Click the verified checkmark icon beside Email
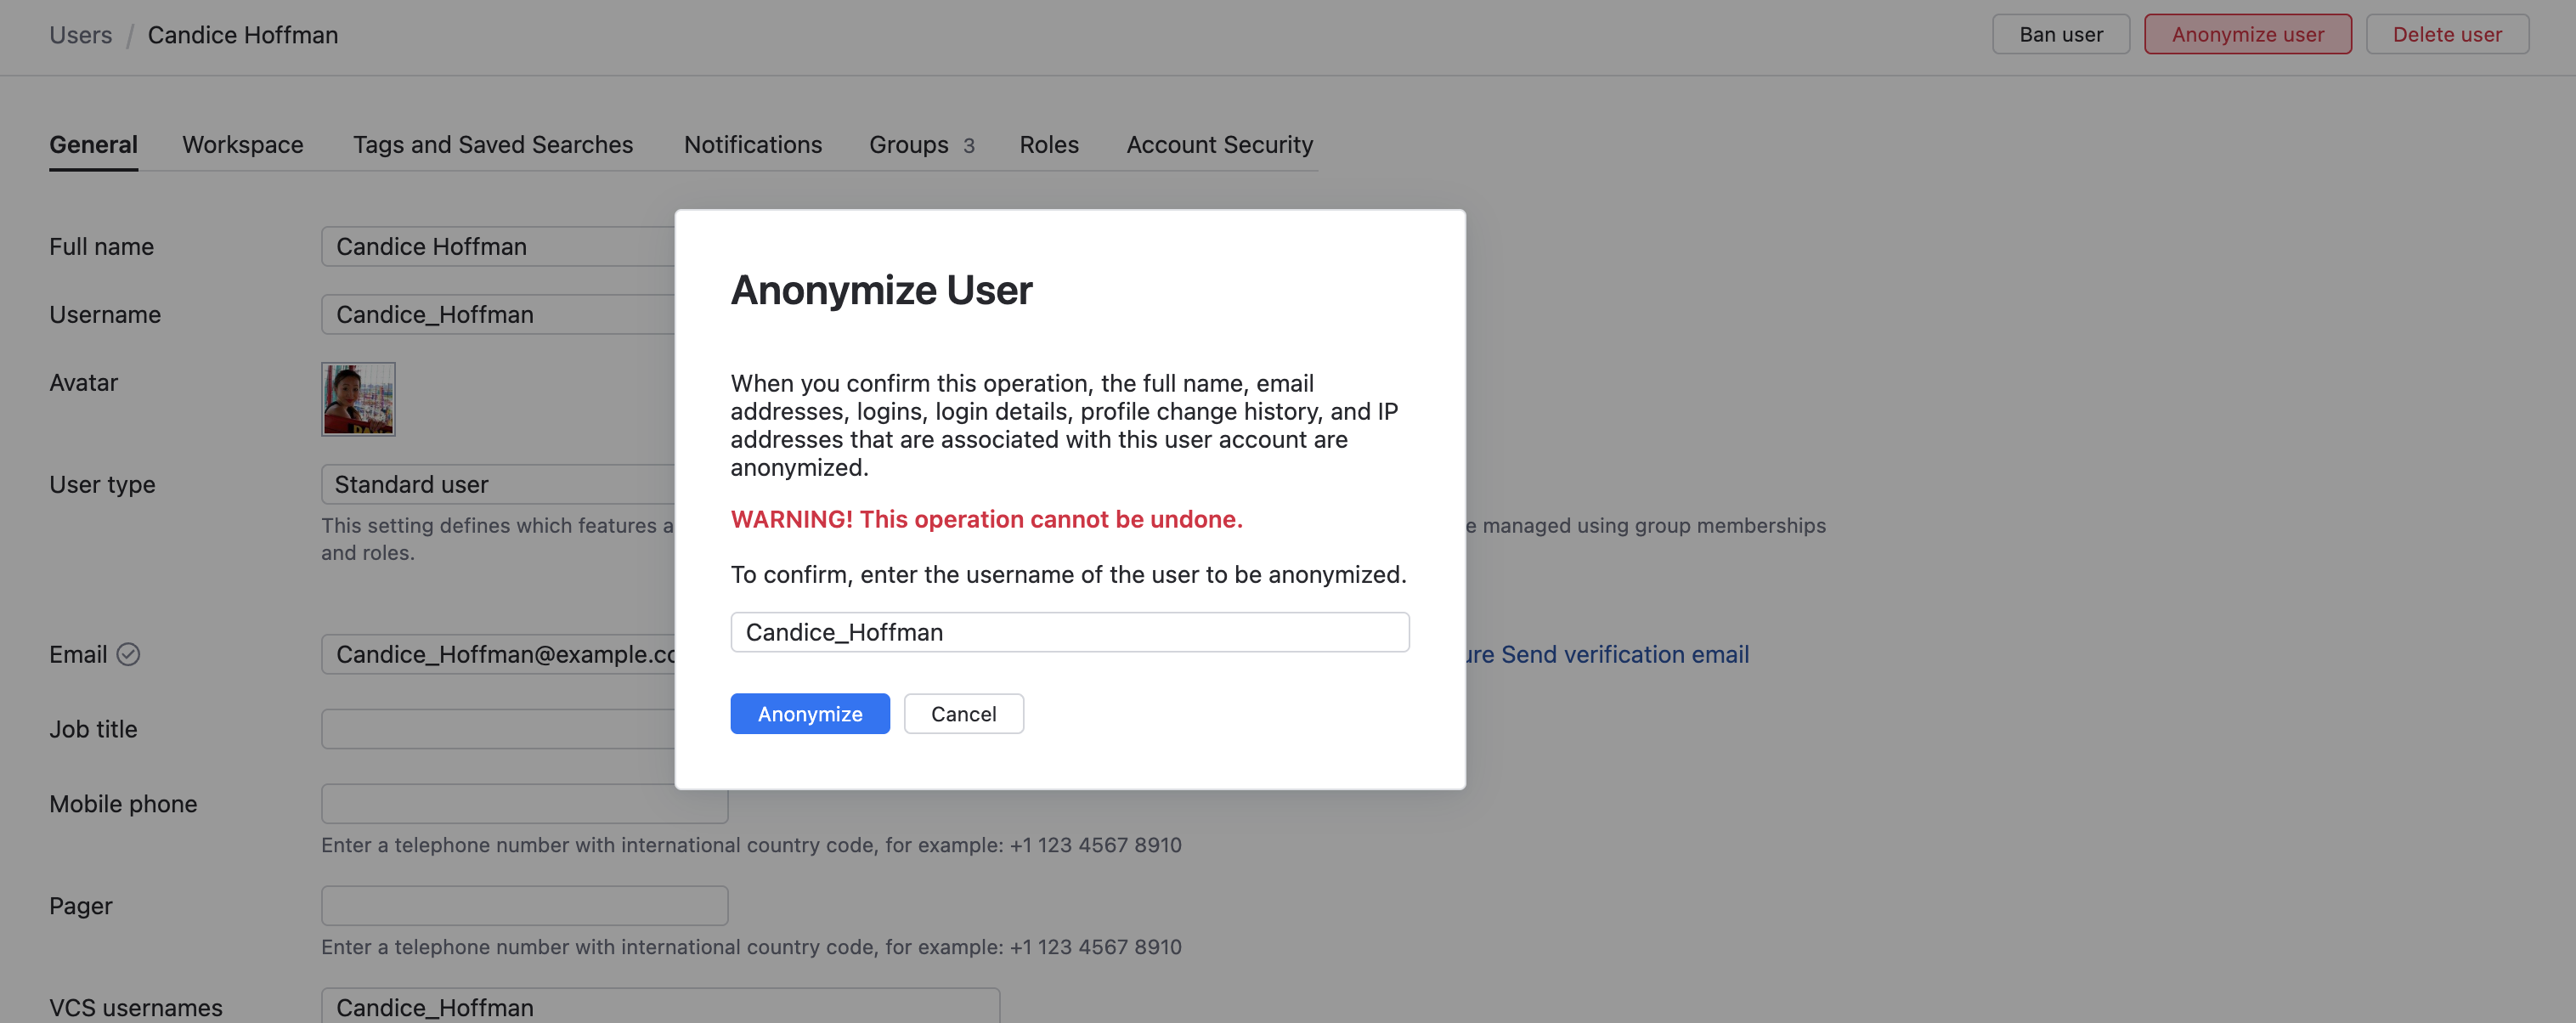2576x1023 pixels. coord(128,654)
